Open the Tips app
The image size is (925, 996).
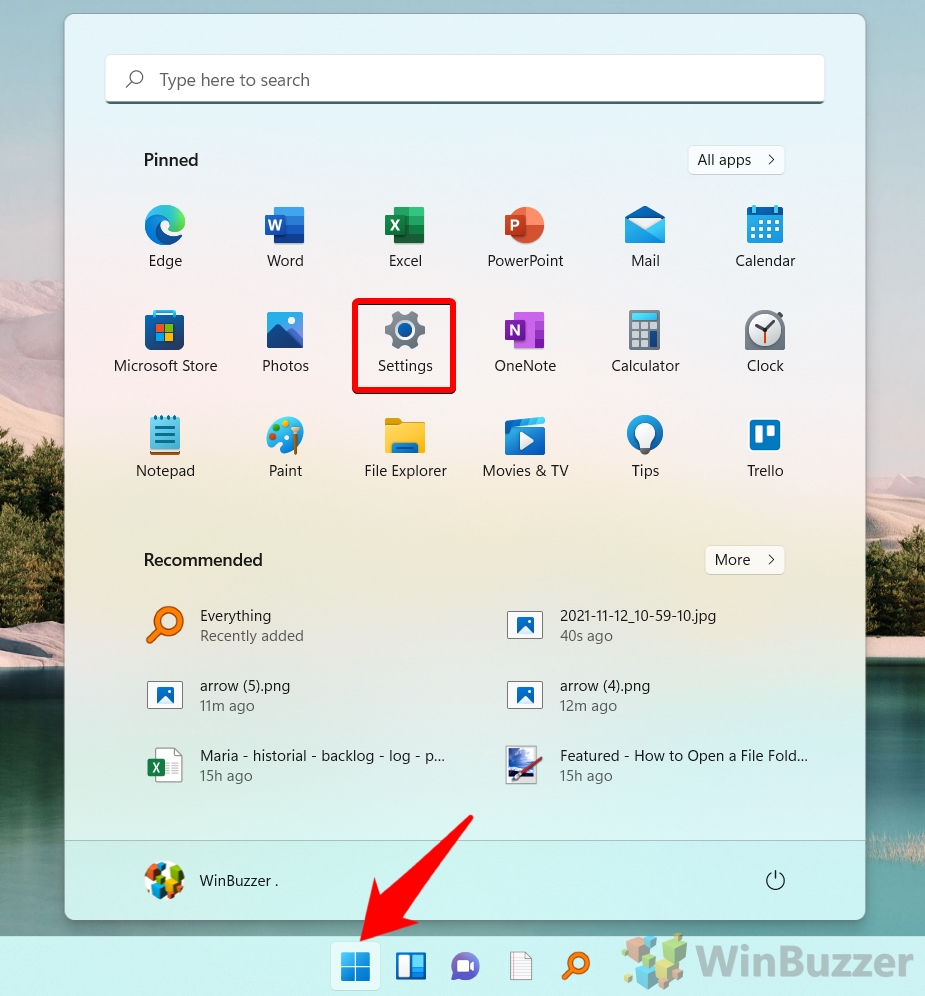[645, 447]
